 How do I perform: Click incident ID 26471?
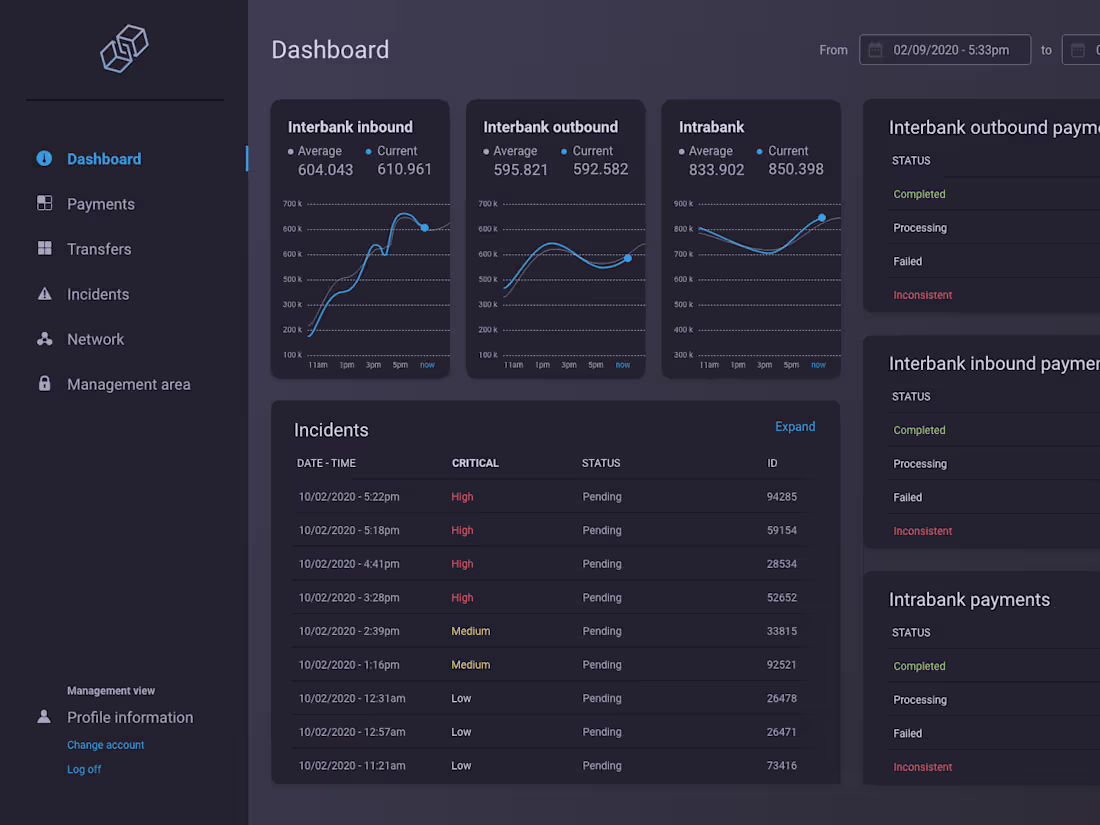782,732
